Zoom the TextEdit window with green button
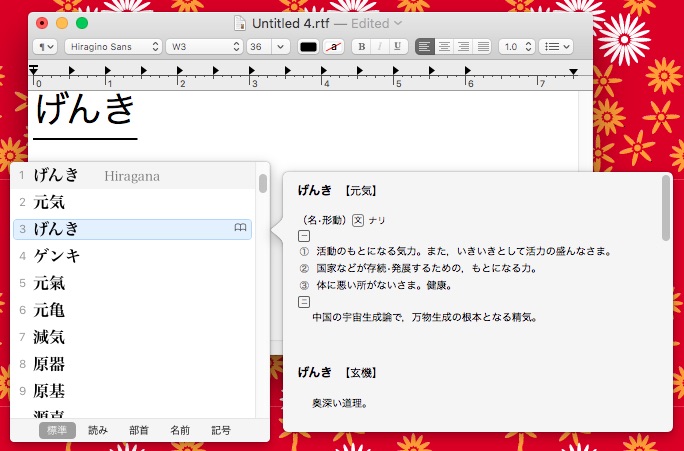This screenshot has height=451, width=684. coord(82,23)
